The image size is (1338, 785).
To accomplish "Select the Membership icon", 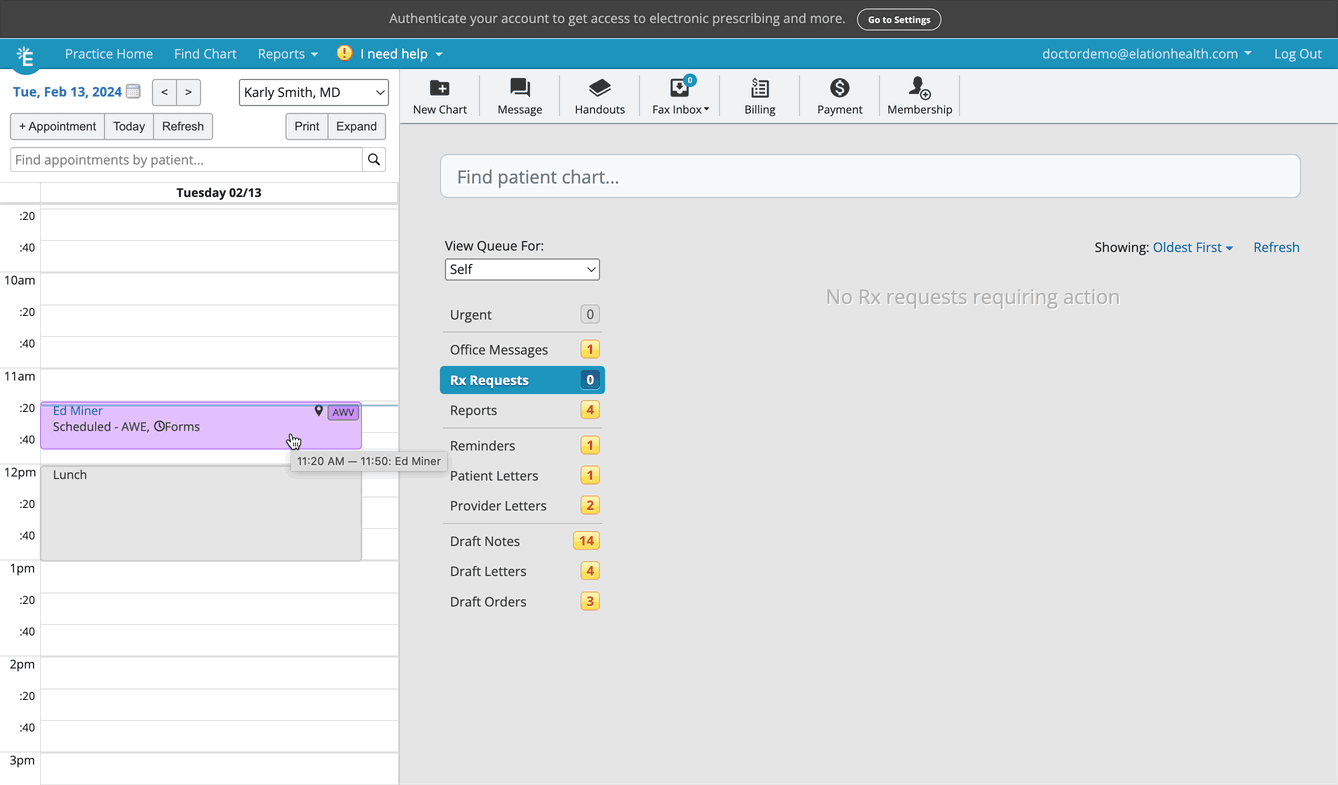I will click(x=918, y=95).
